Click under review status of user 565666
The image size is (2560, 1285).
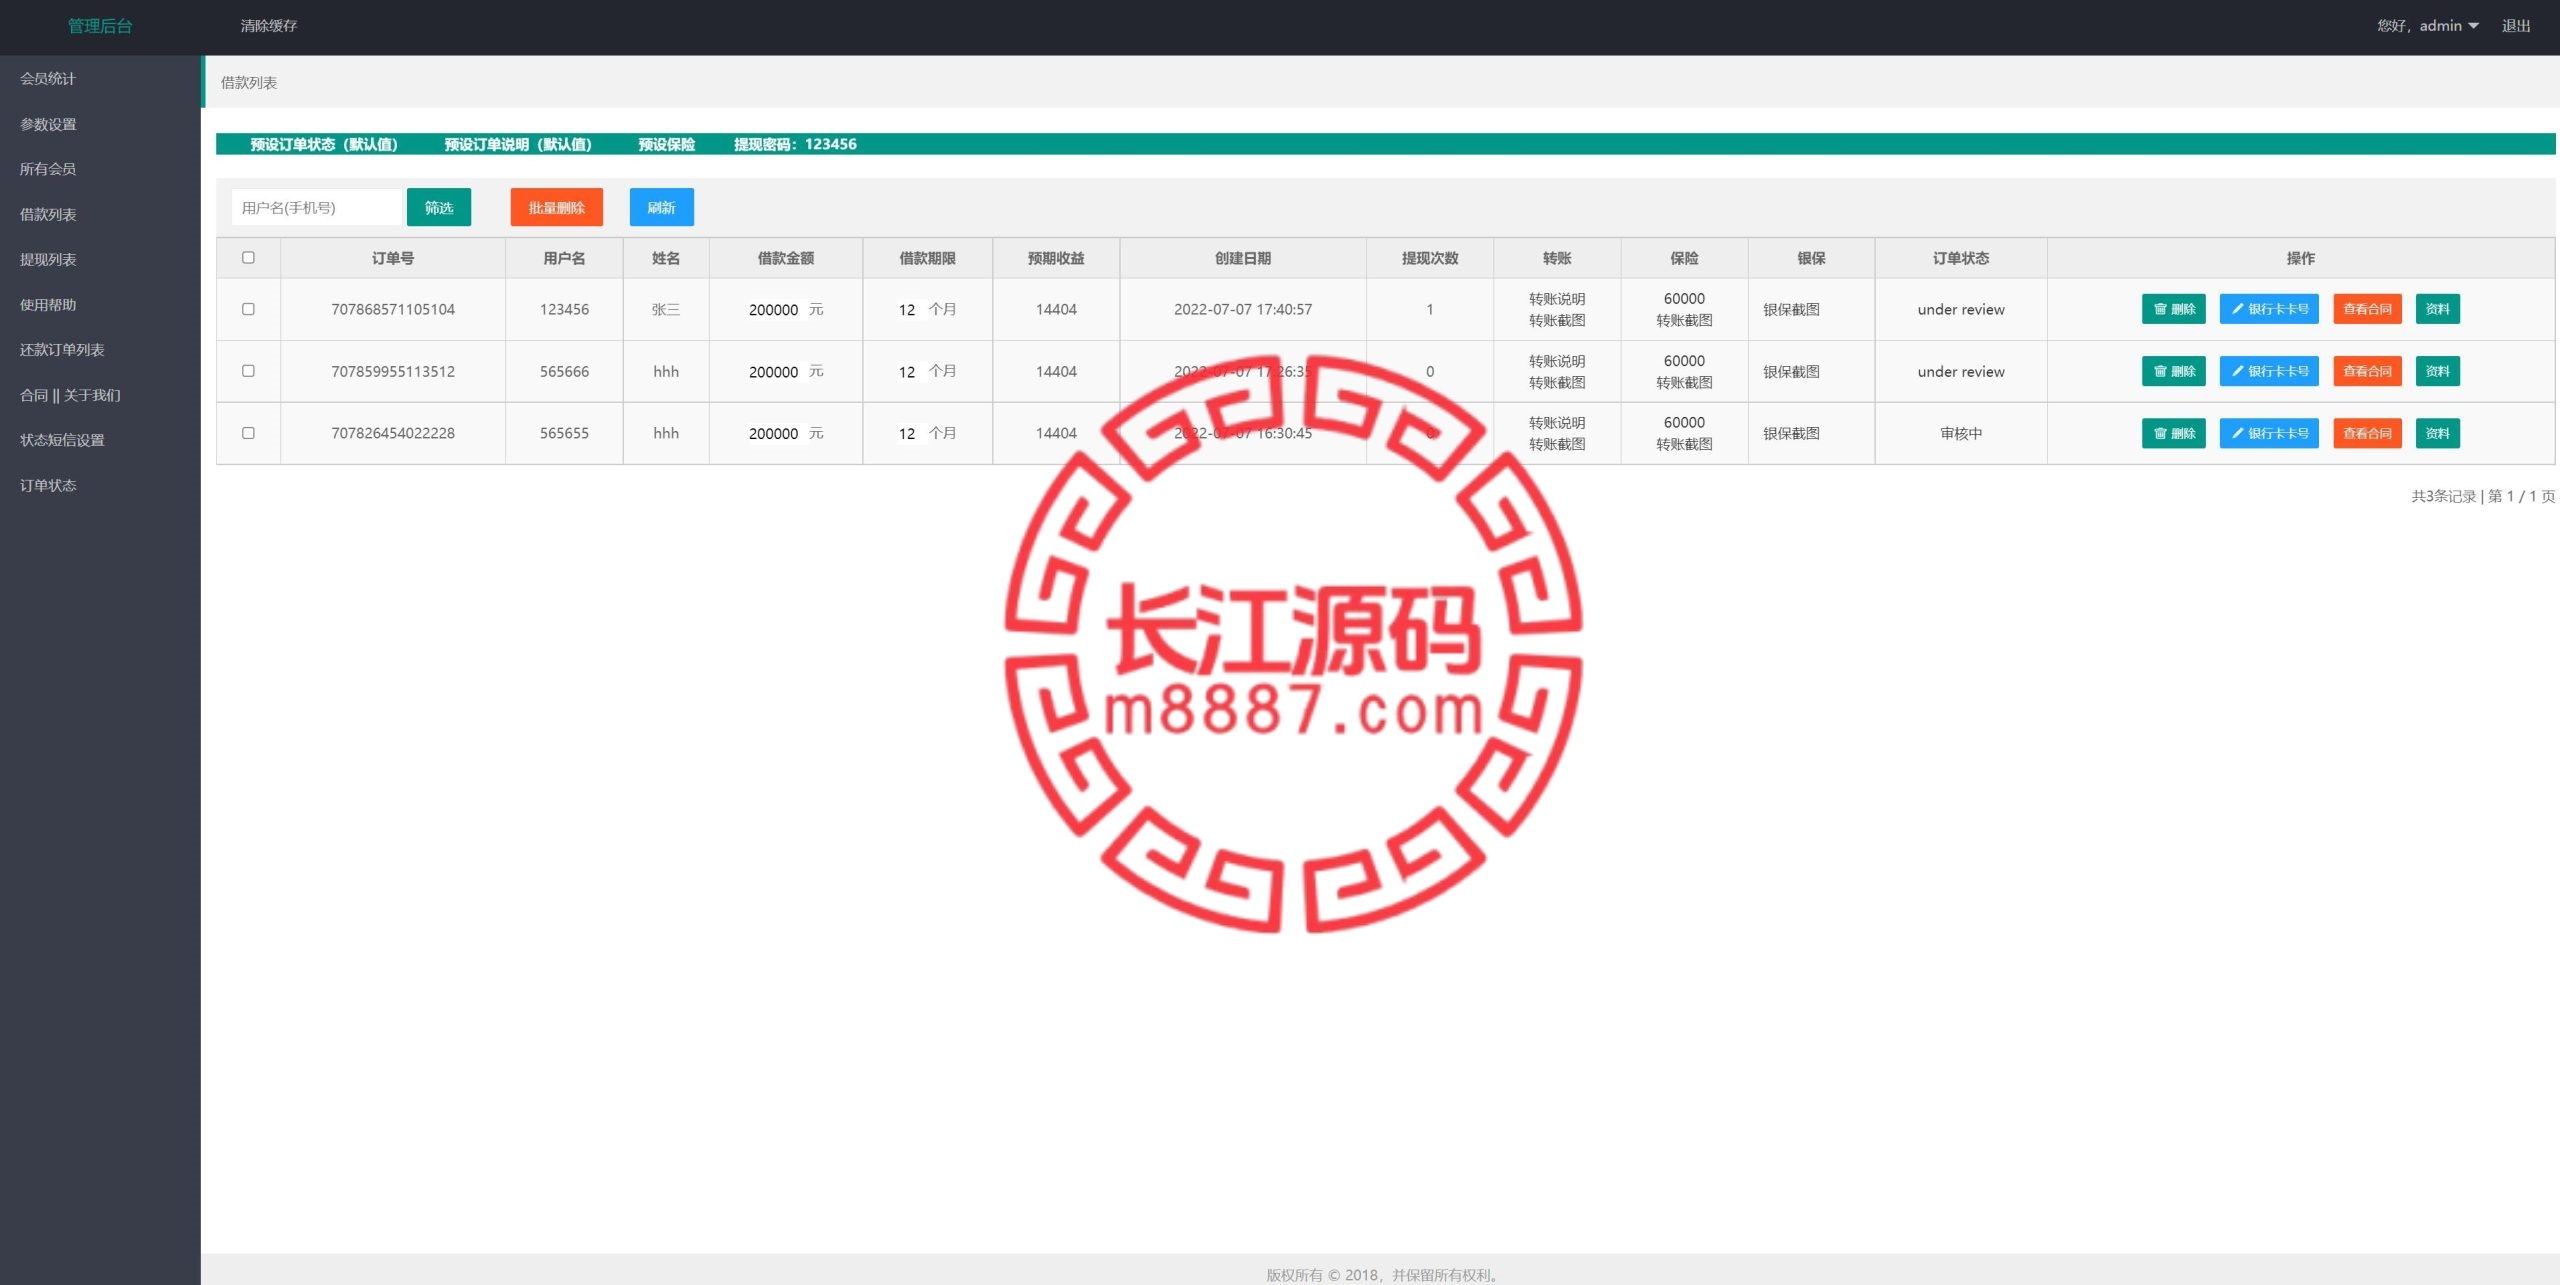(1961, 372)
